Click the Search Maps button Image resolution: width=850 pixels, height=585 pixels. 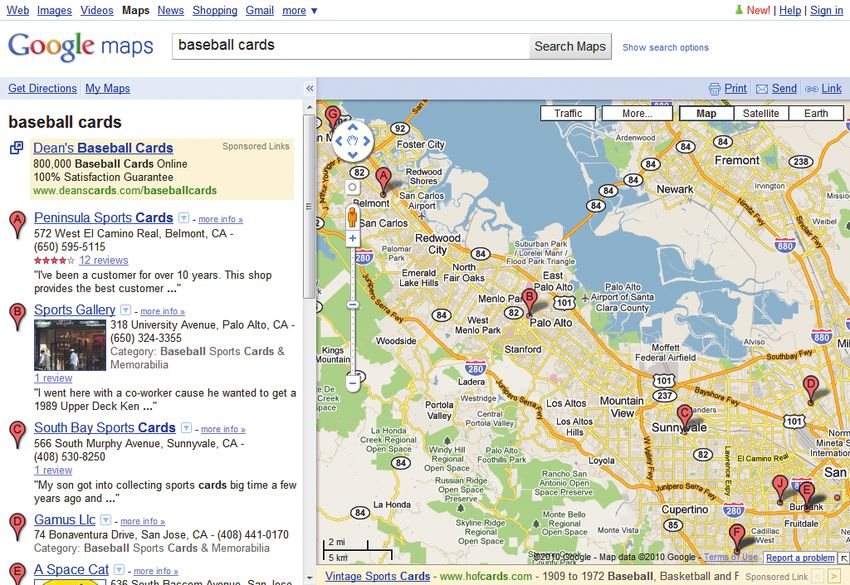pyautogui.click(x=570, y=47)
